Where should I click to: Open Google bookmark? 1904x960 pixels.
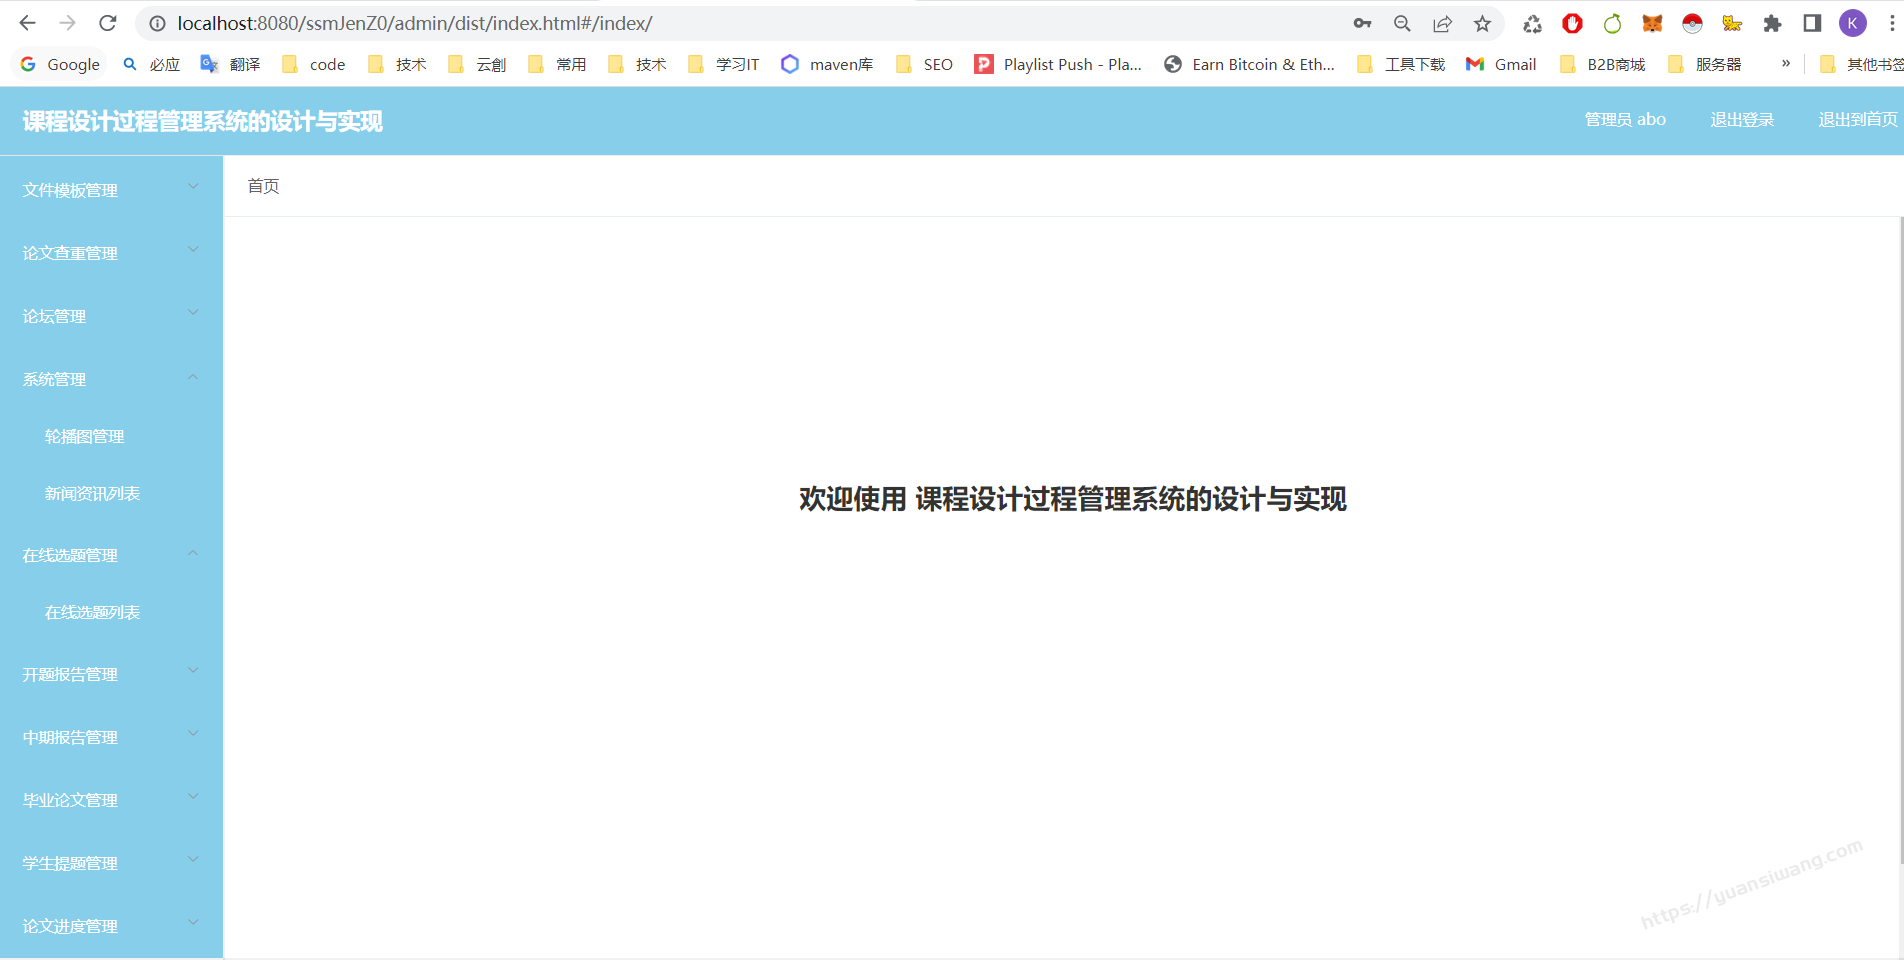60,64
